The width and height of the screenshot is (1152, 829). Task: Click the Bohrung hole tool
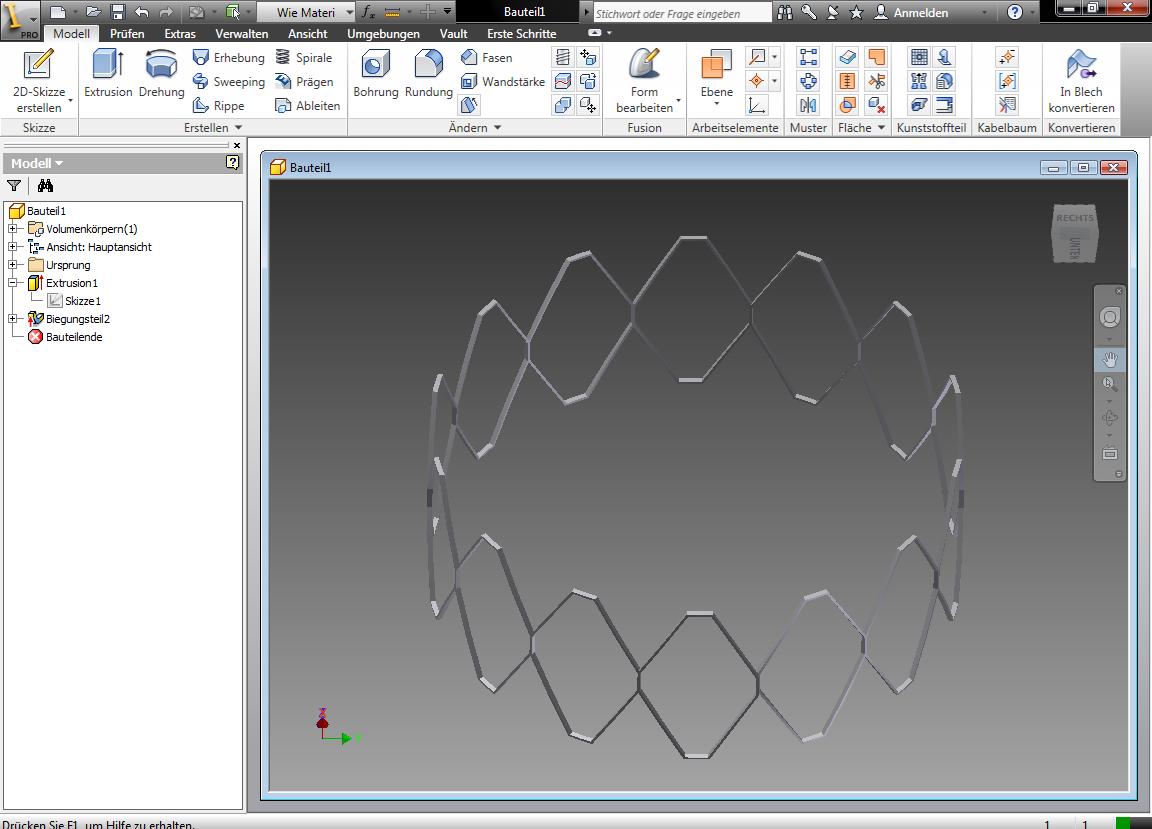(x=375, y=74)
